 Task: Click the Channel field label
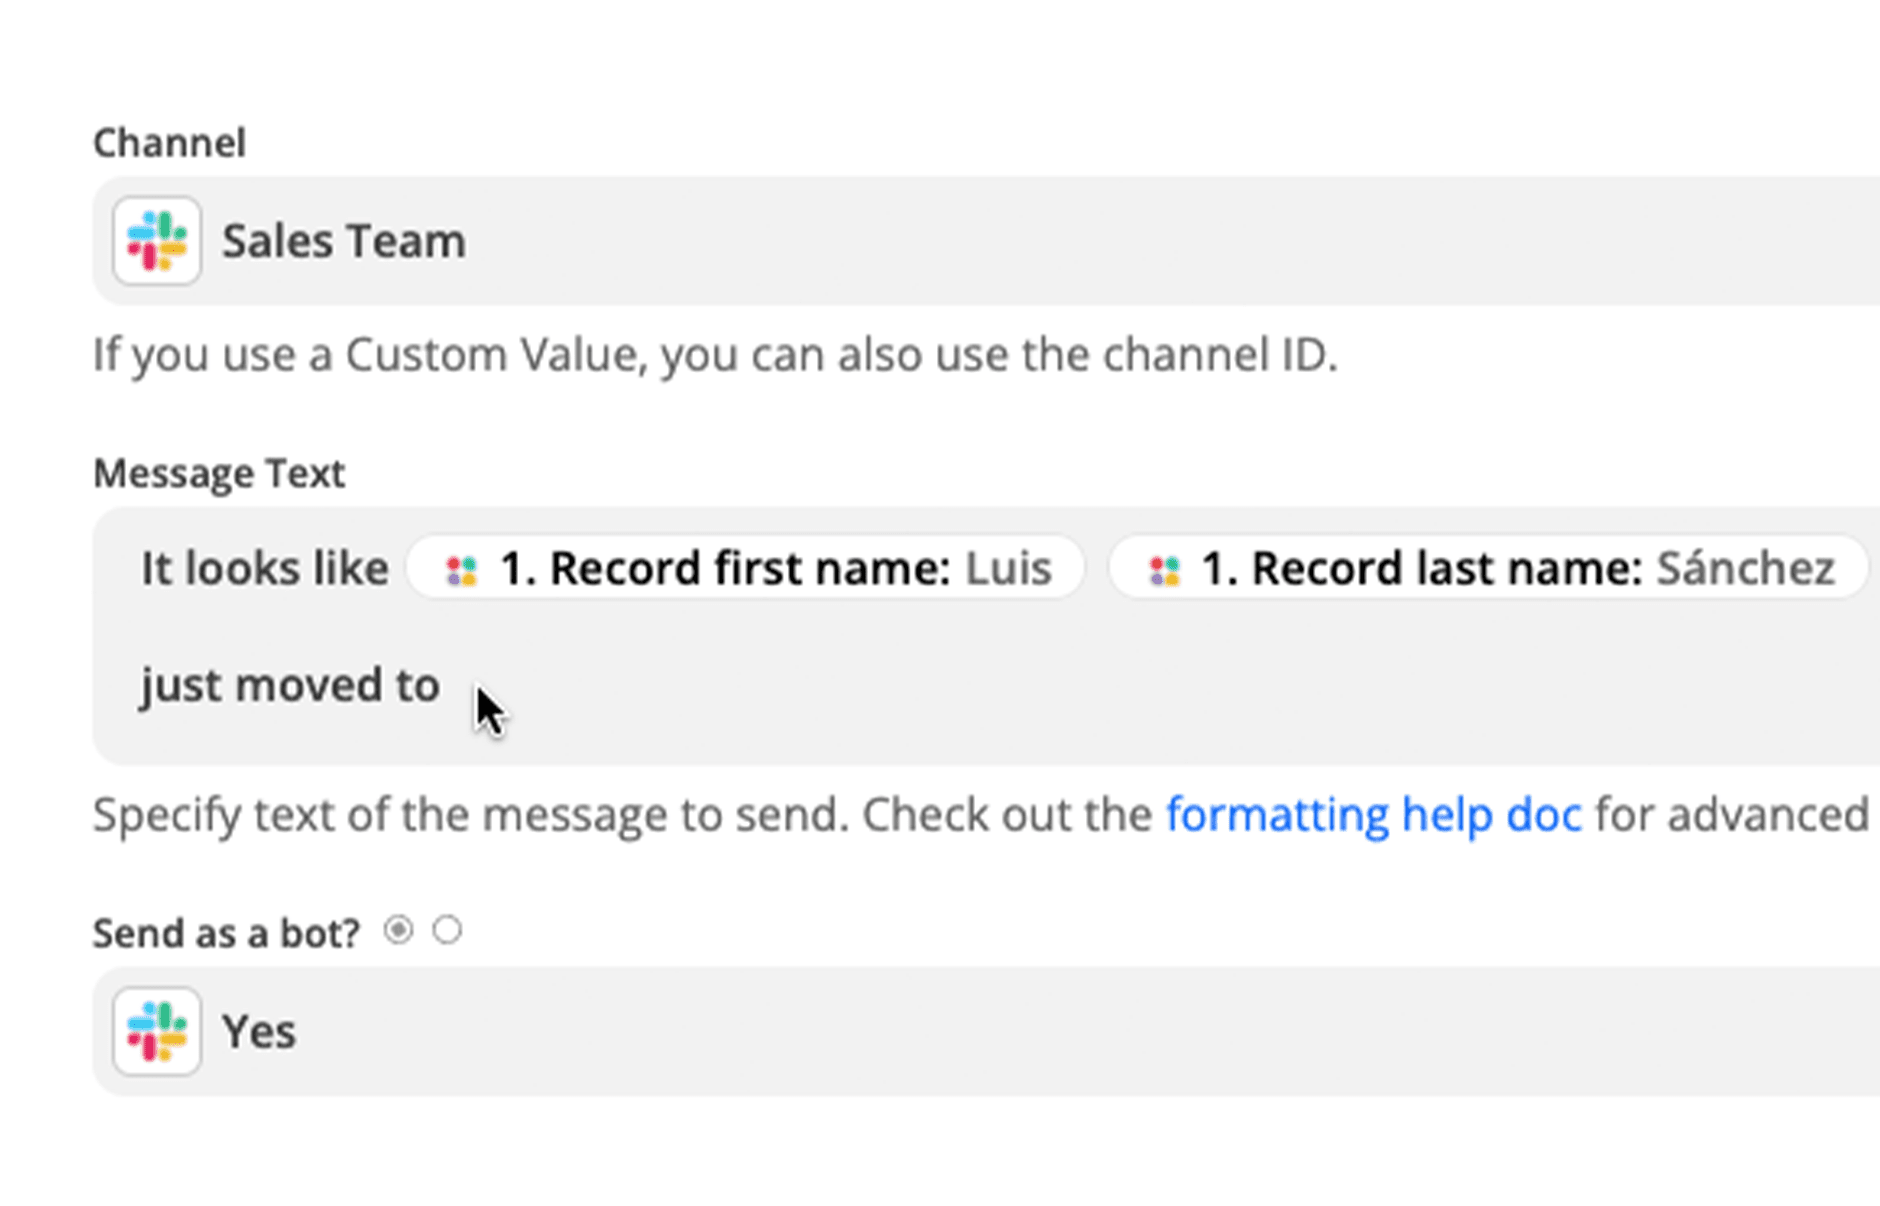coord(169,143)
